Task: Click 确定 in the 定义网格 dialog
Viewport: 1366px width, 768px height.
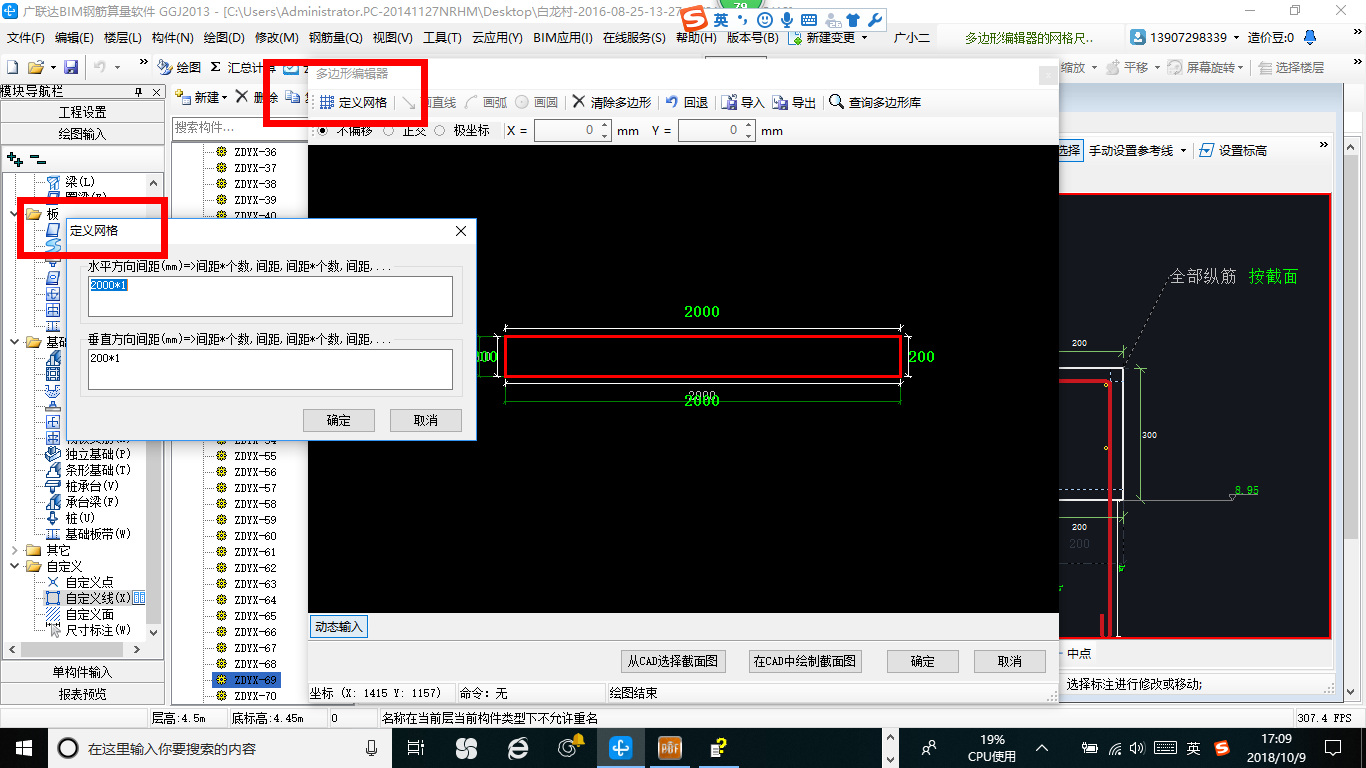Action: point(339,420)
